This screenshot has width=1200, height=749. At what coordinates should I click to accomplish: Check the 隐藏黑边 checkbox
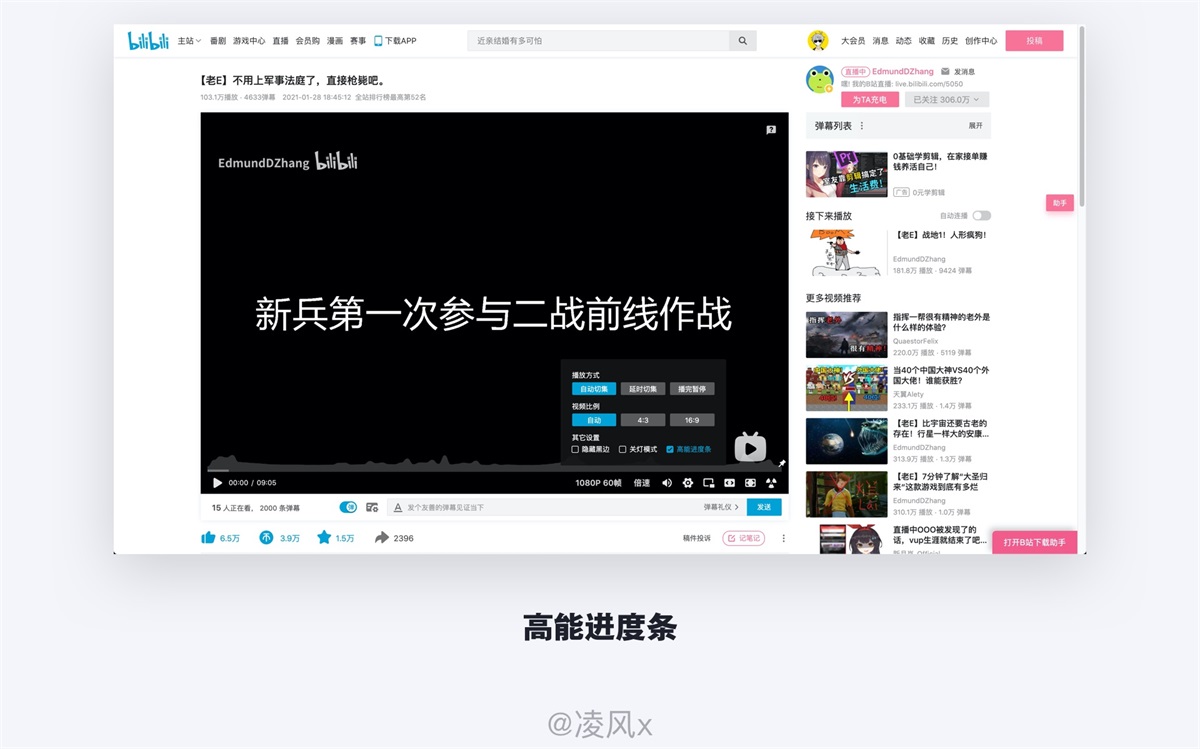(x=575, y=450)
